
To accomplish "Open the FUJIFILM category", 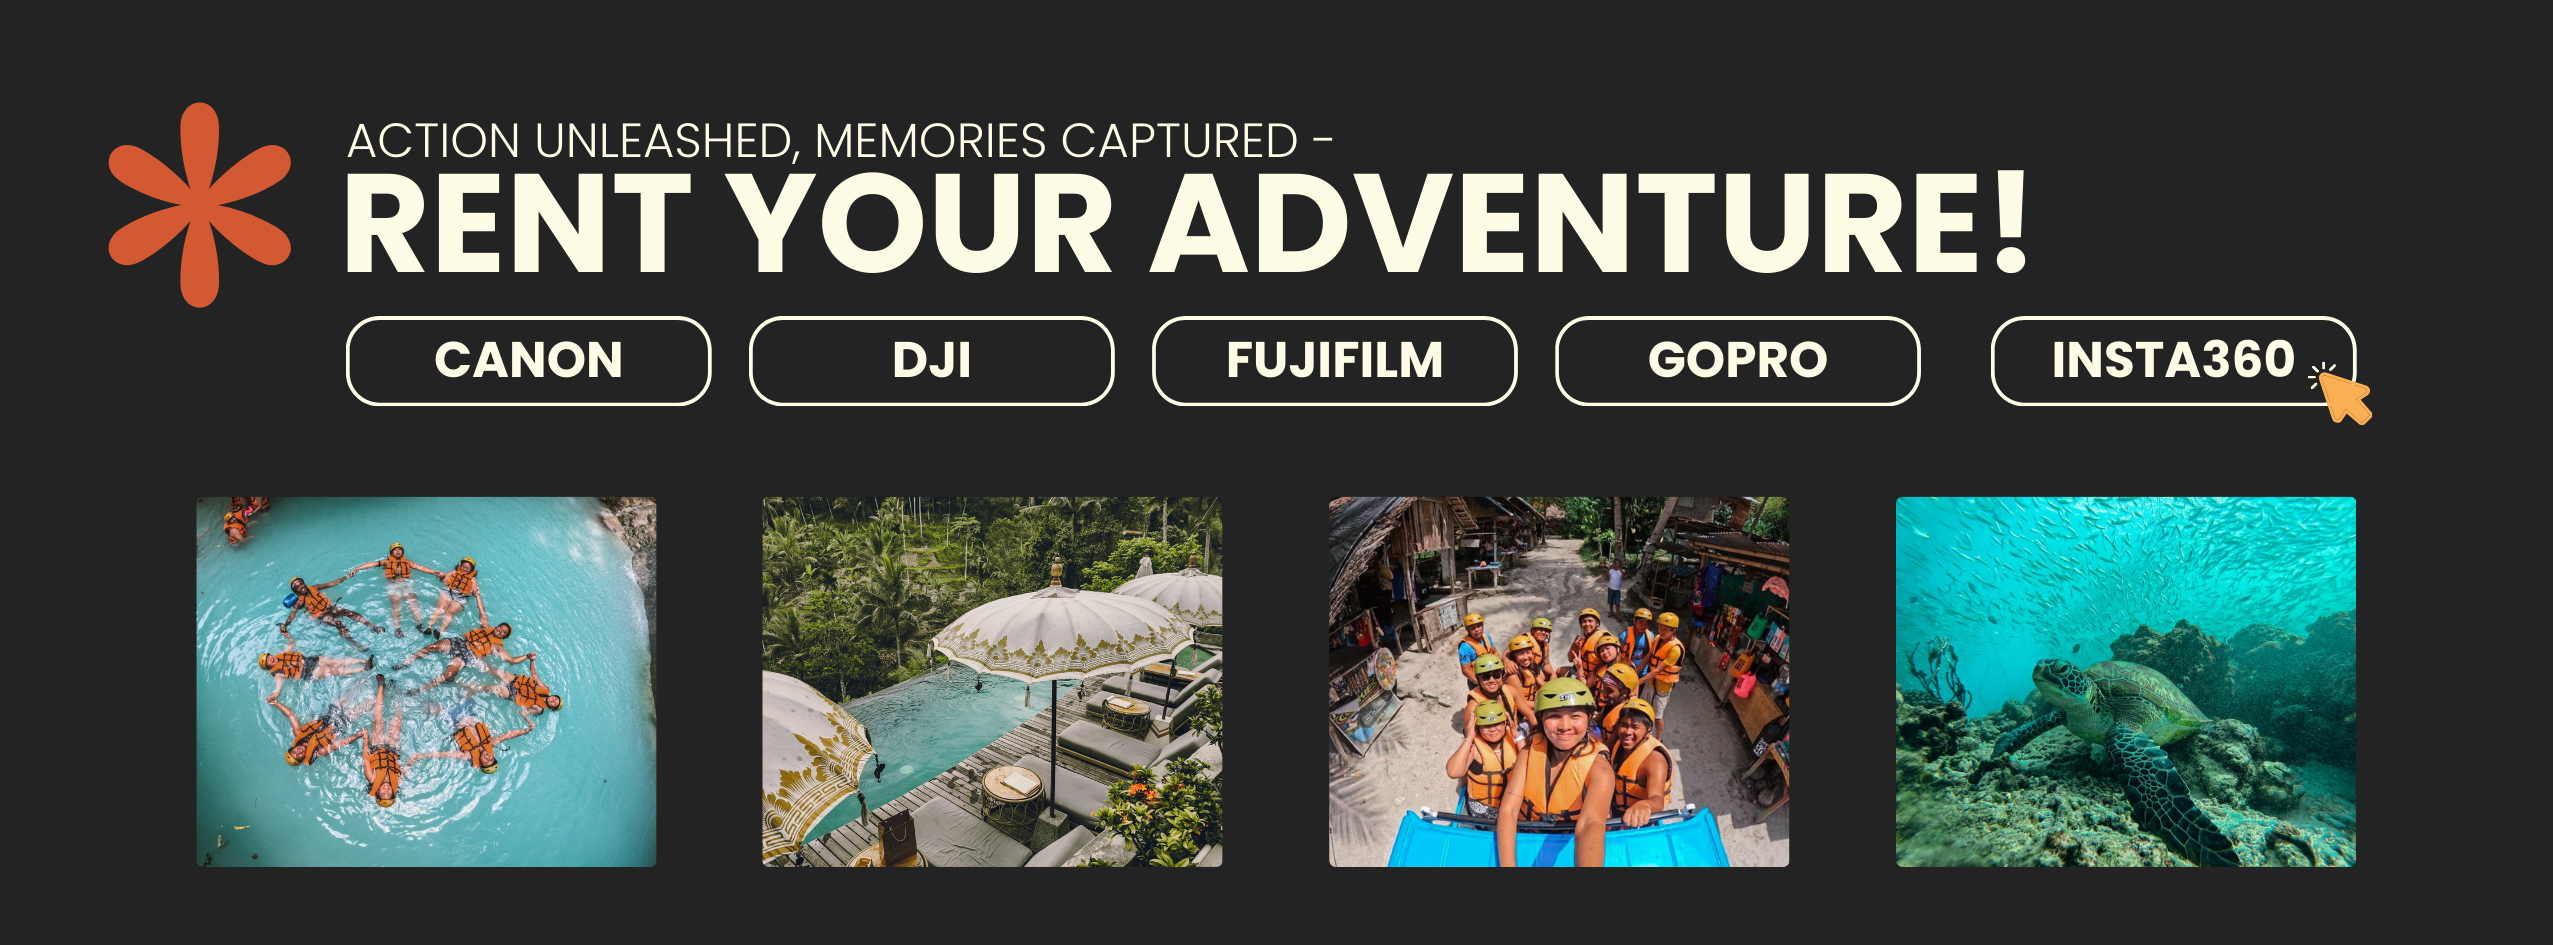I will pyautogui.click(x=1334, y=361).
